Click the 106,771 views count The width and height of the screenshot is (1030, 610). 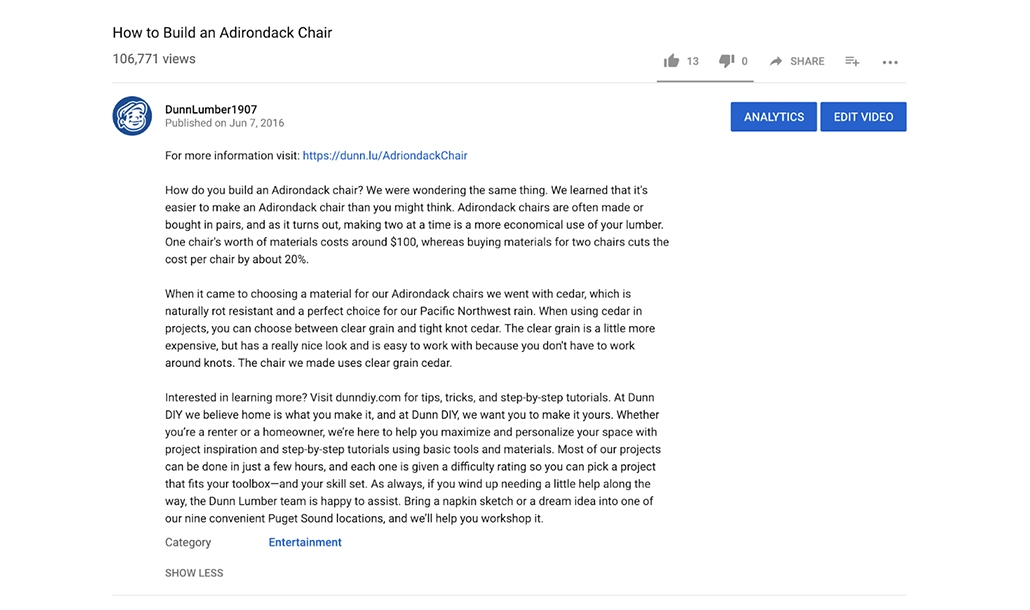pyautogui.click(x=154, y=59)
